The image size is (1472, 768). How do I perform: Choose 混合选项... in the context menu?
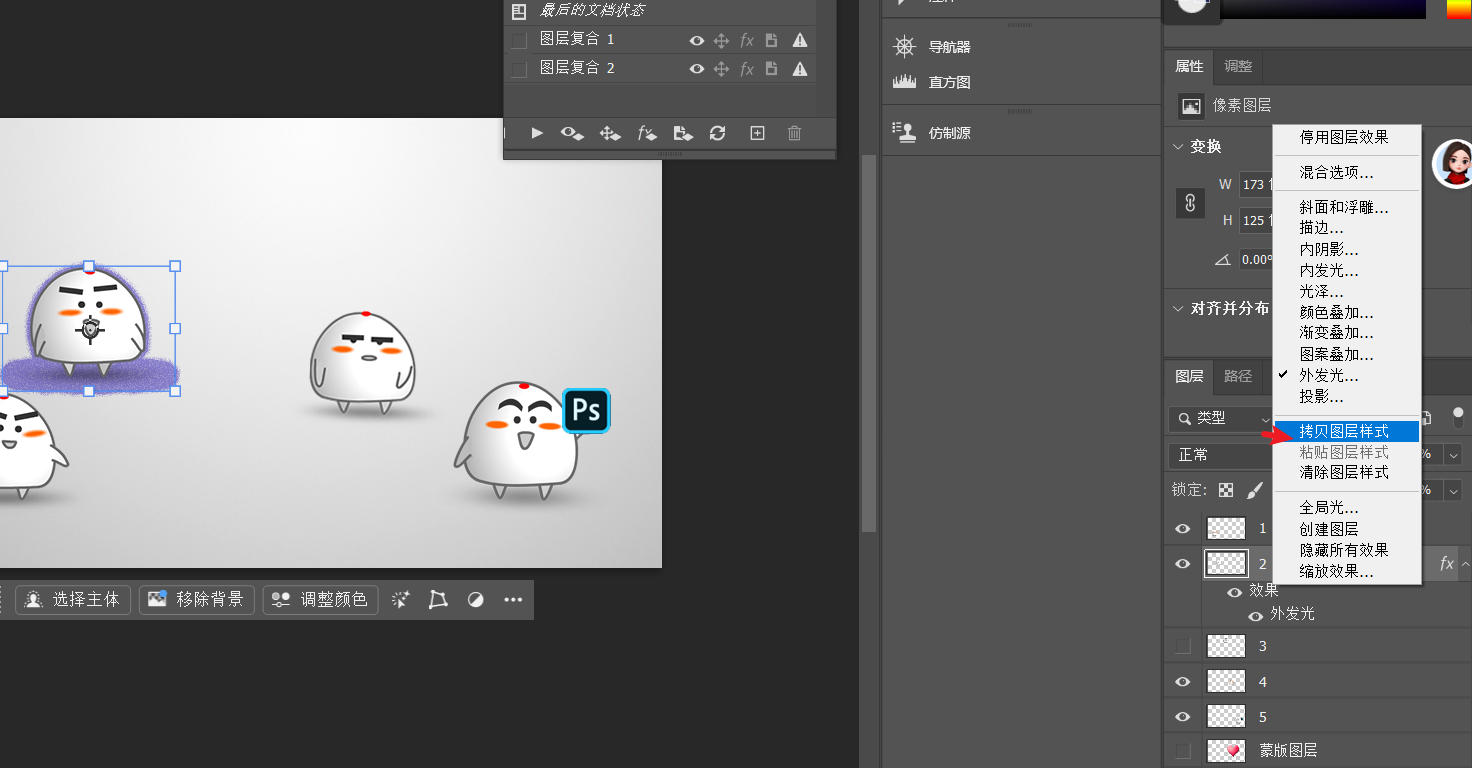click(1346, 173)
